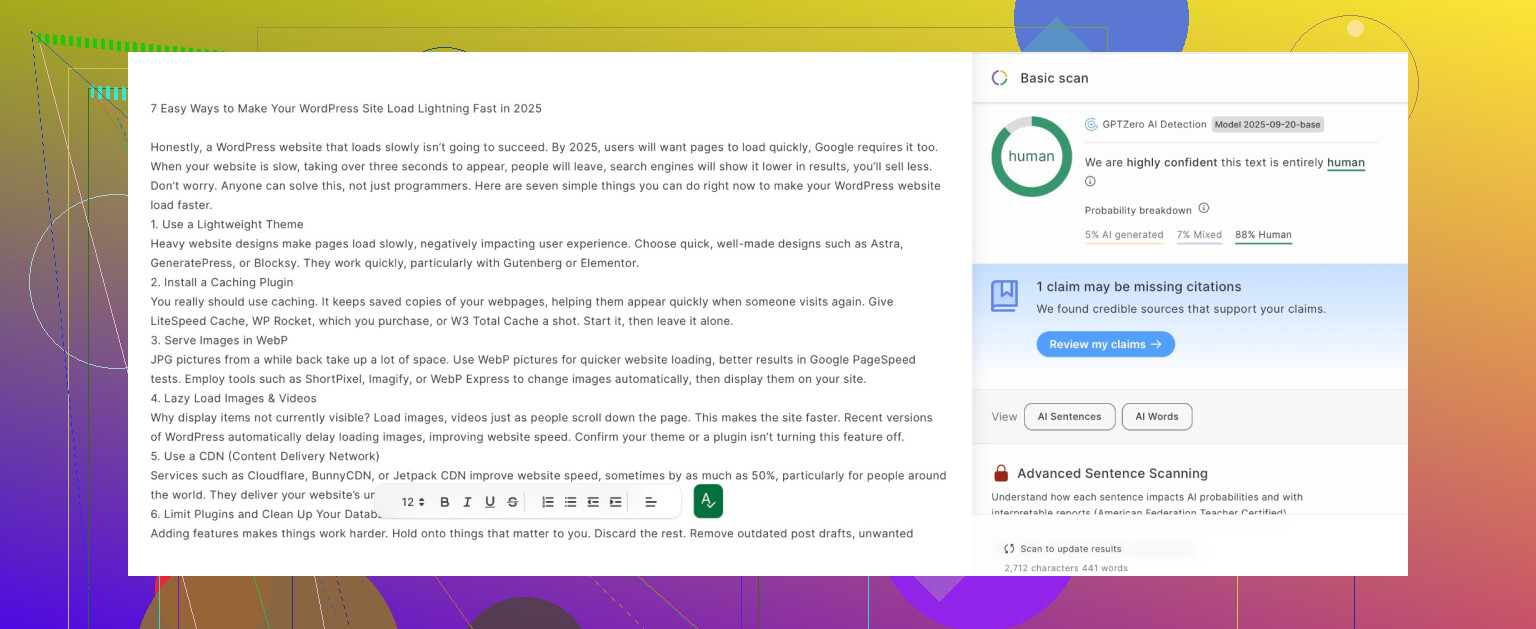Click the underlined human result link

click(1345, 163)
